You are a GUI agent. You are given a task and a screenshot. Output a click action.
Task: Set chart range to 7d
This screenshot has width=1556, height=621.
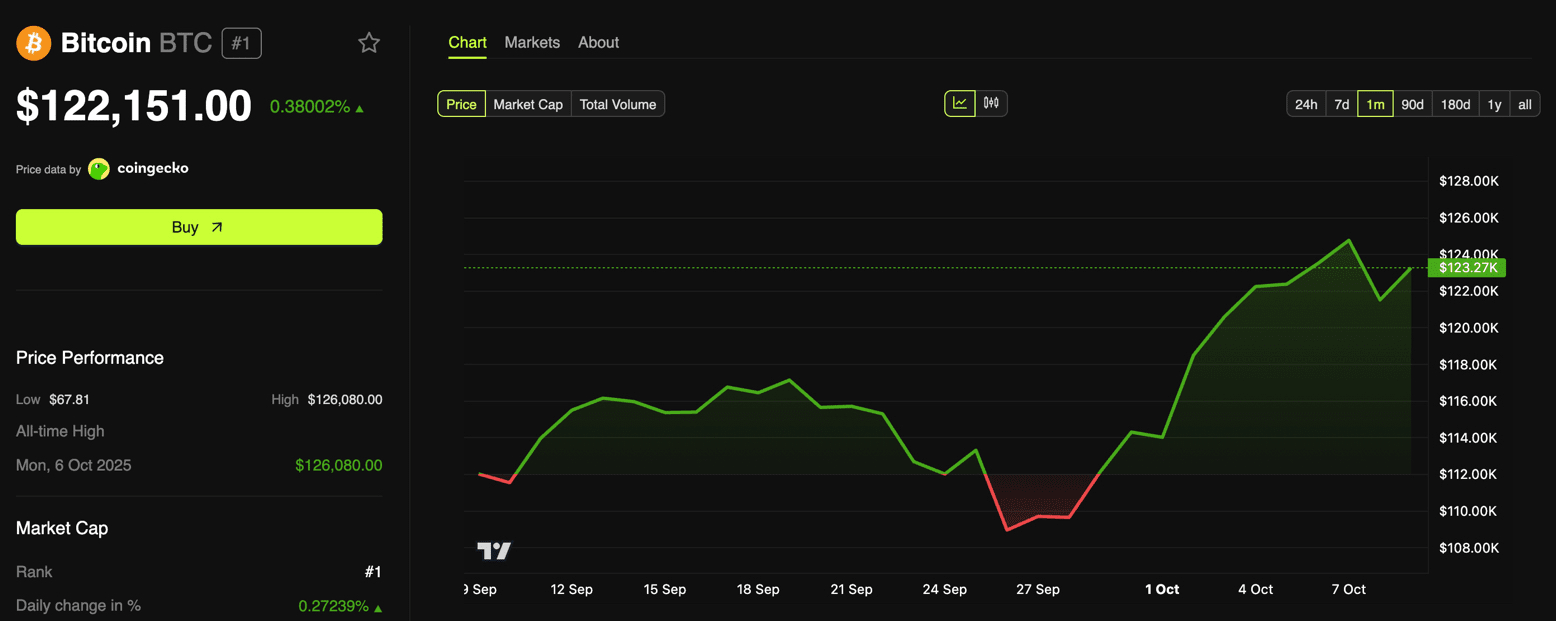1342,104
